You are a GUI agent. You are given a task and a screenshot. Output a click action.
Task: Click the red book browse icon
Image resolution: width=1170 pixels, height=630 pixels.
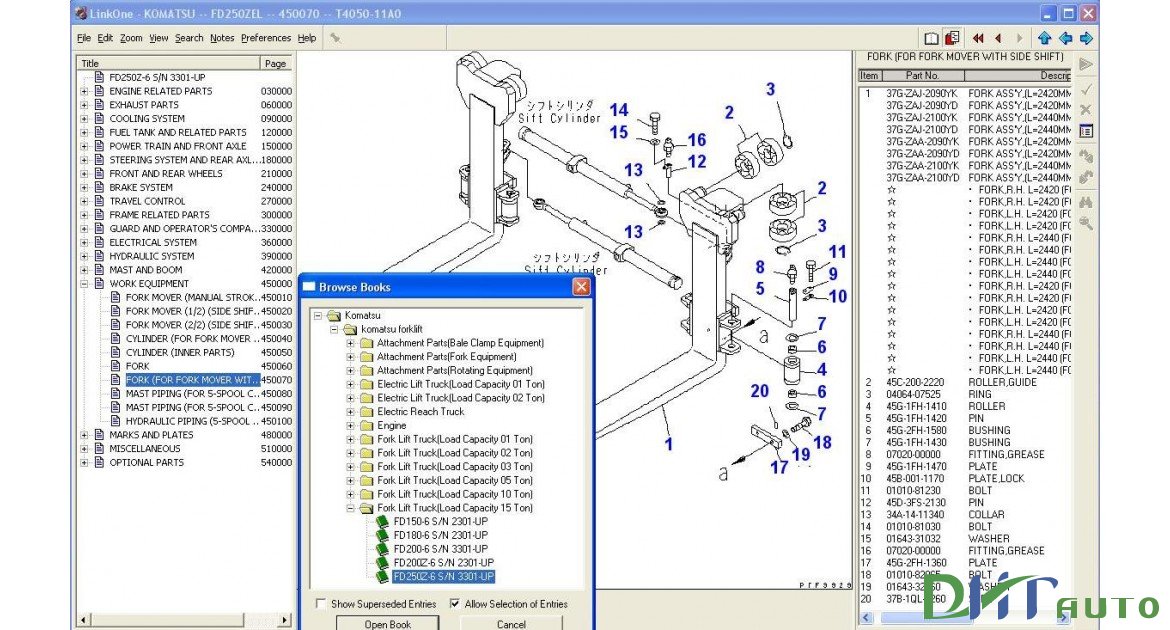pyautogui.click(x=952, y=38)
